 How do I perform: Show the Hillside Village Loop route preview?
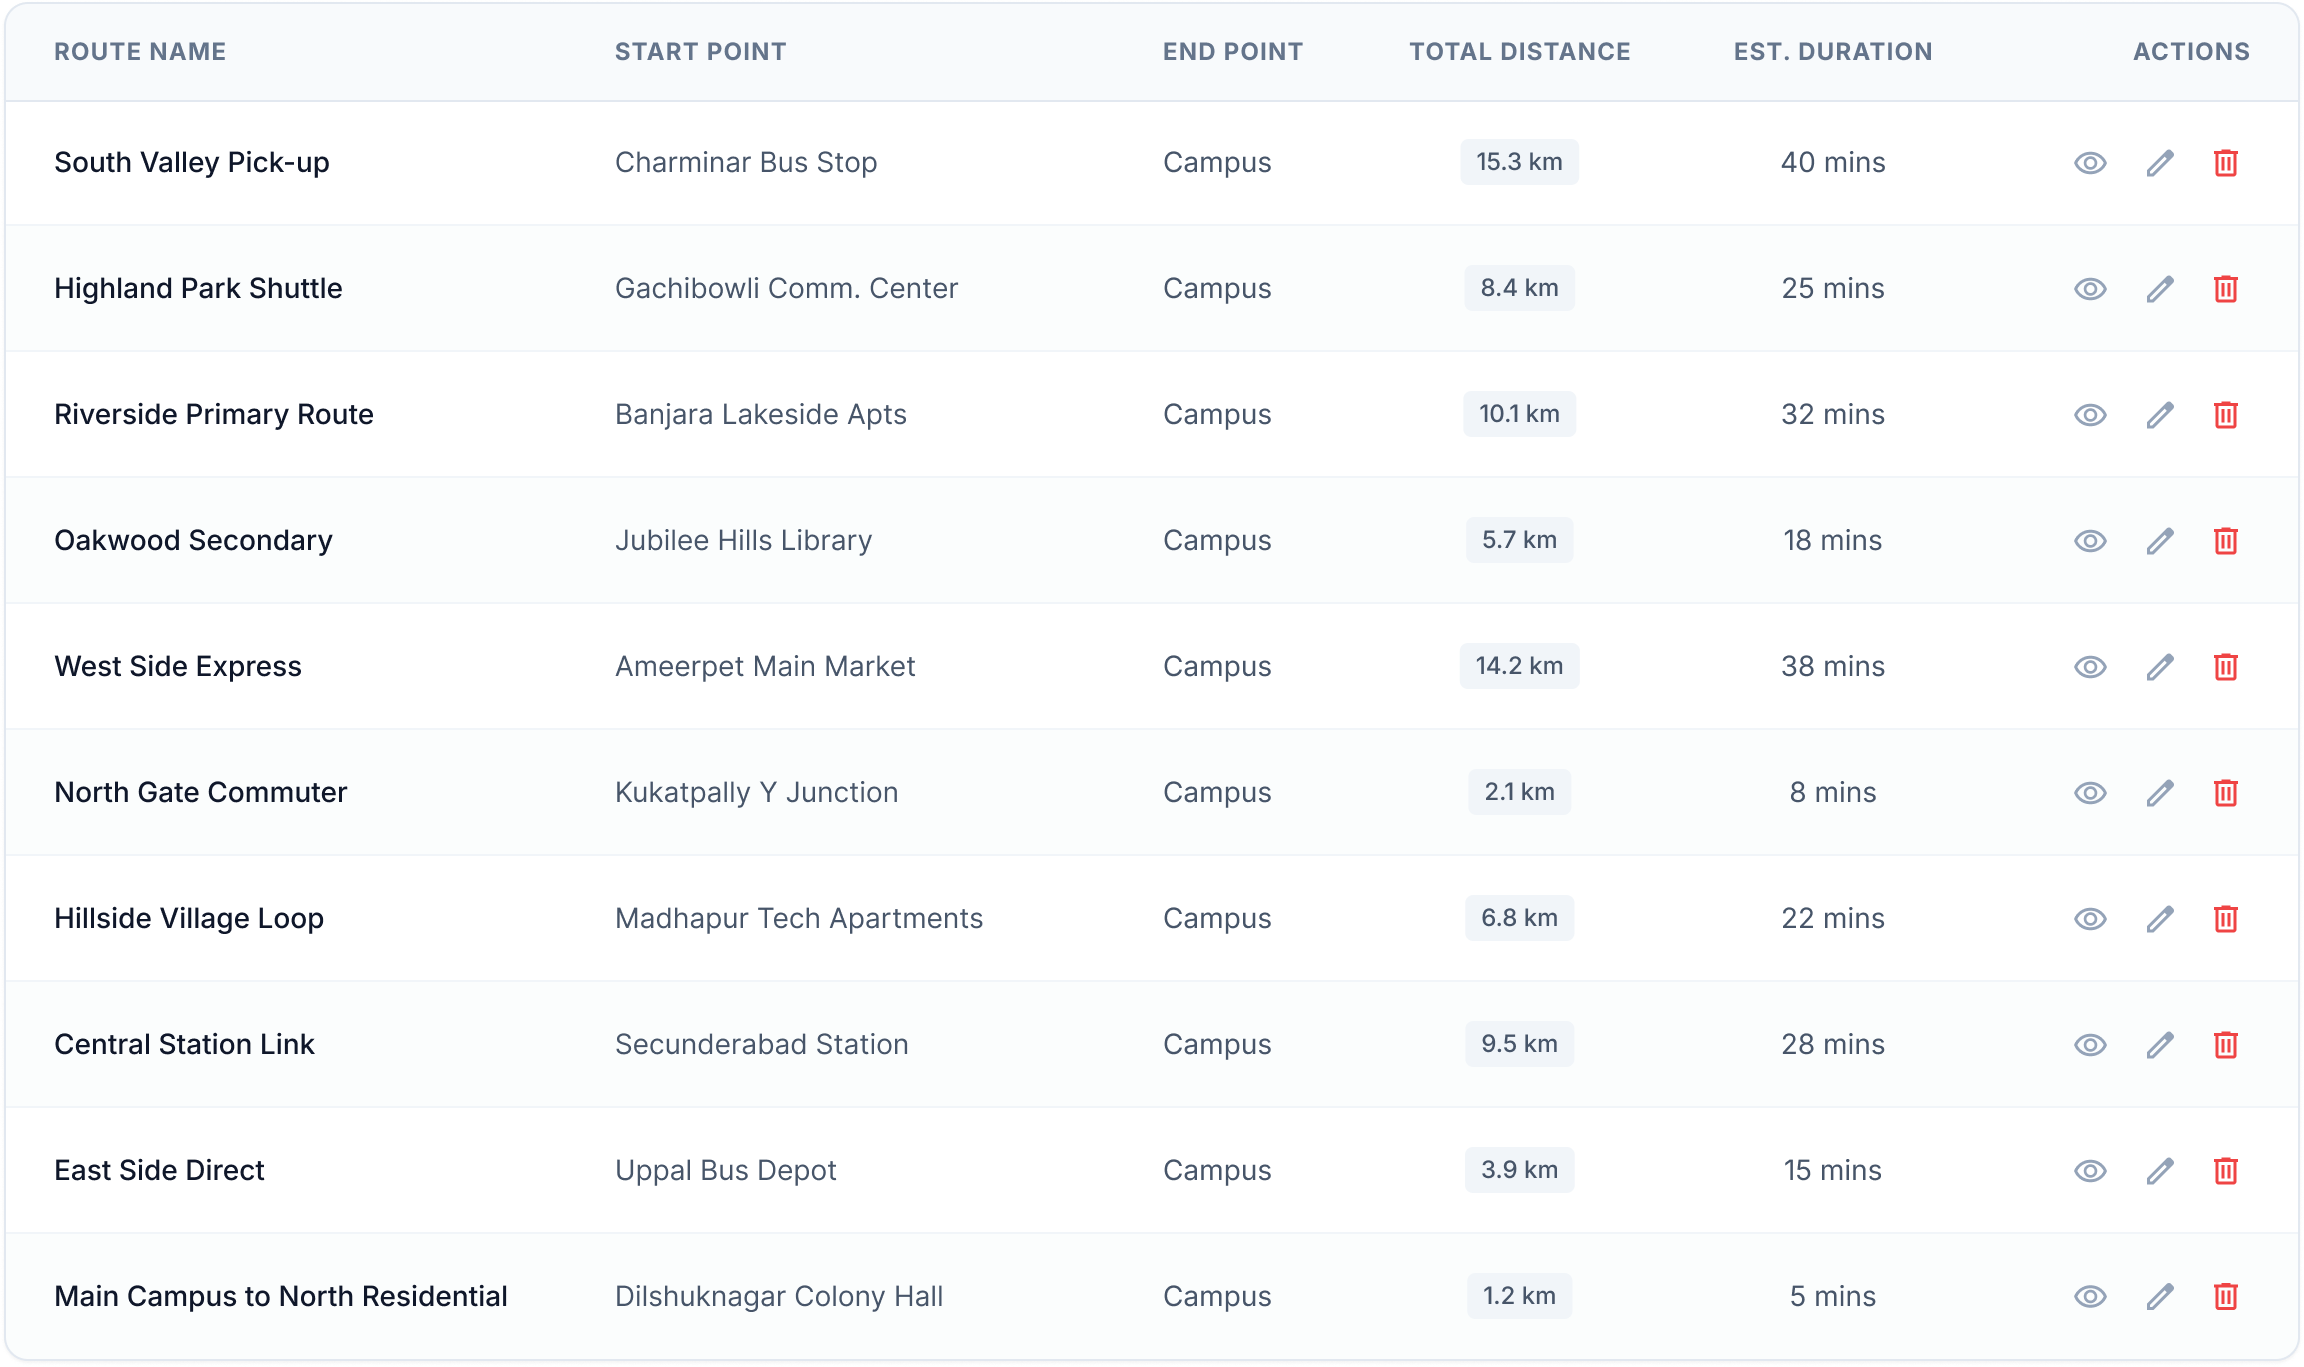coord(2091,918)
